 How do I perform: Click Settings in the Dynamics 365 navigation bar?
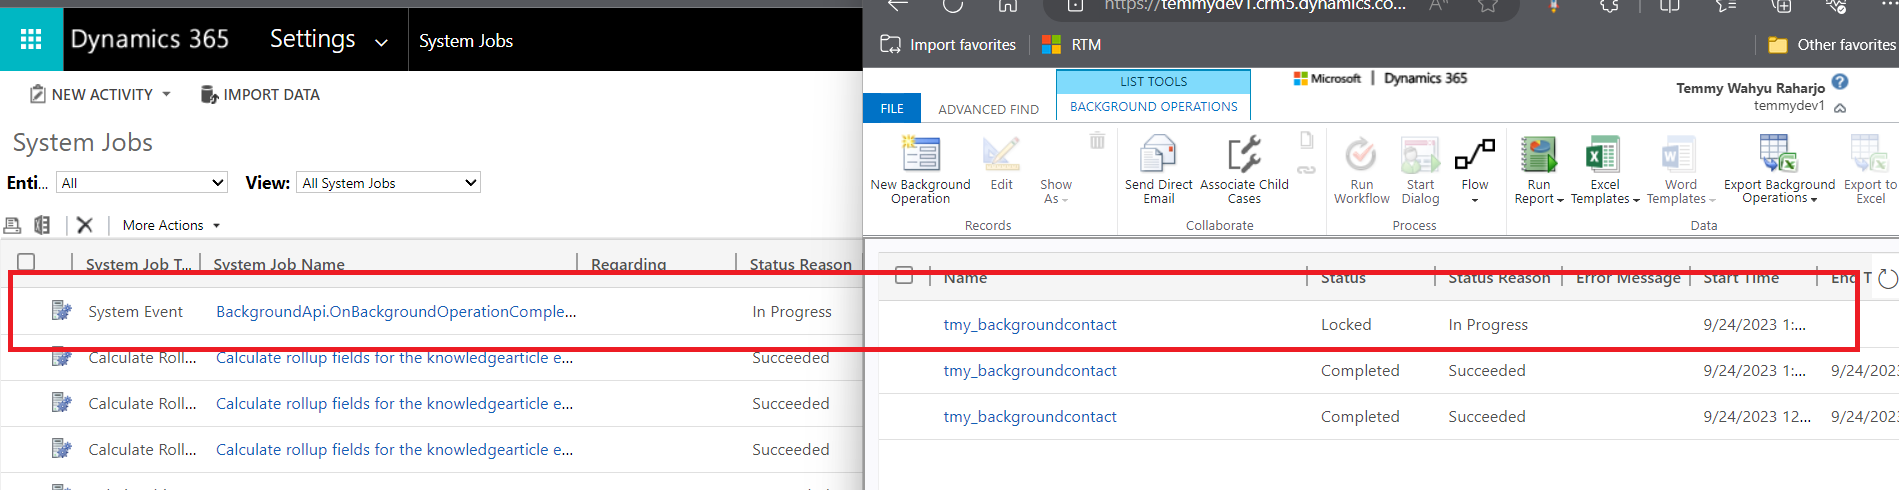[x=312, y=39]
